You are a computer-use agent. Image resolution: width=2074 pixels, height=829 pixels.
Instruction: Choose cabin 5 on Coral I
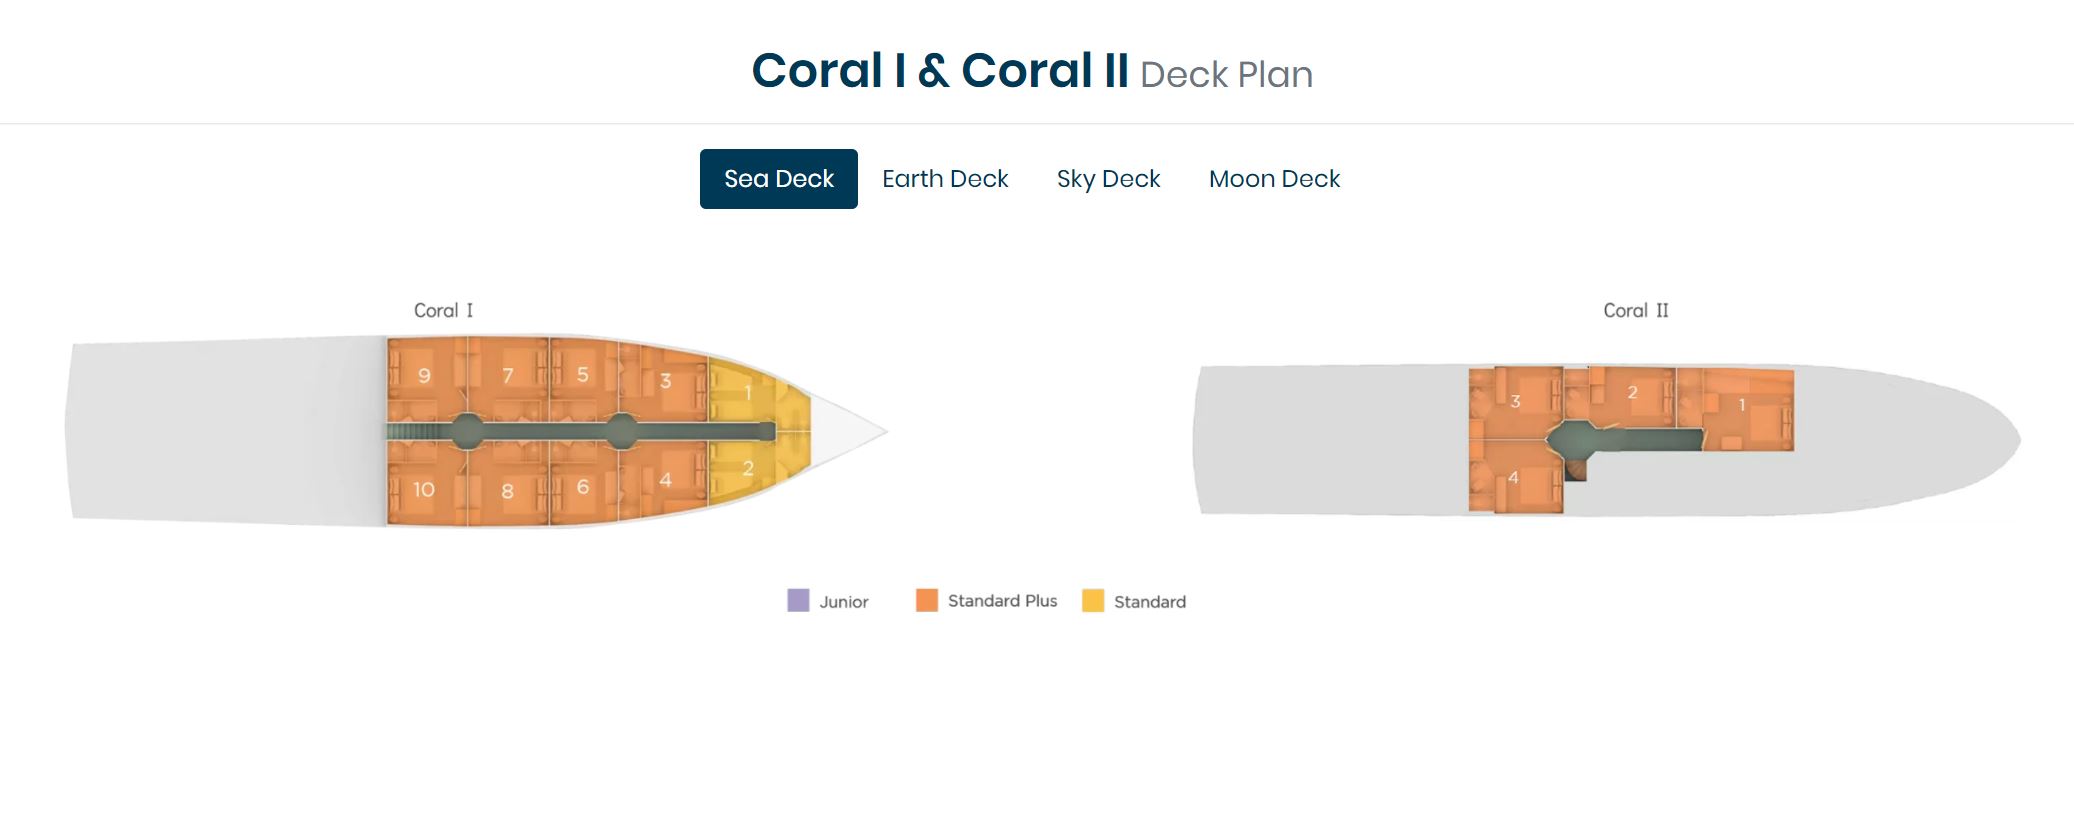(583, 378)
